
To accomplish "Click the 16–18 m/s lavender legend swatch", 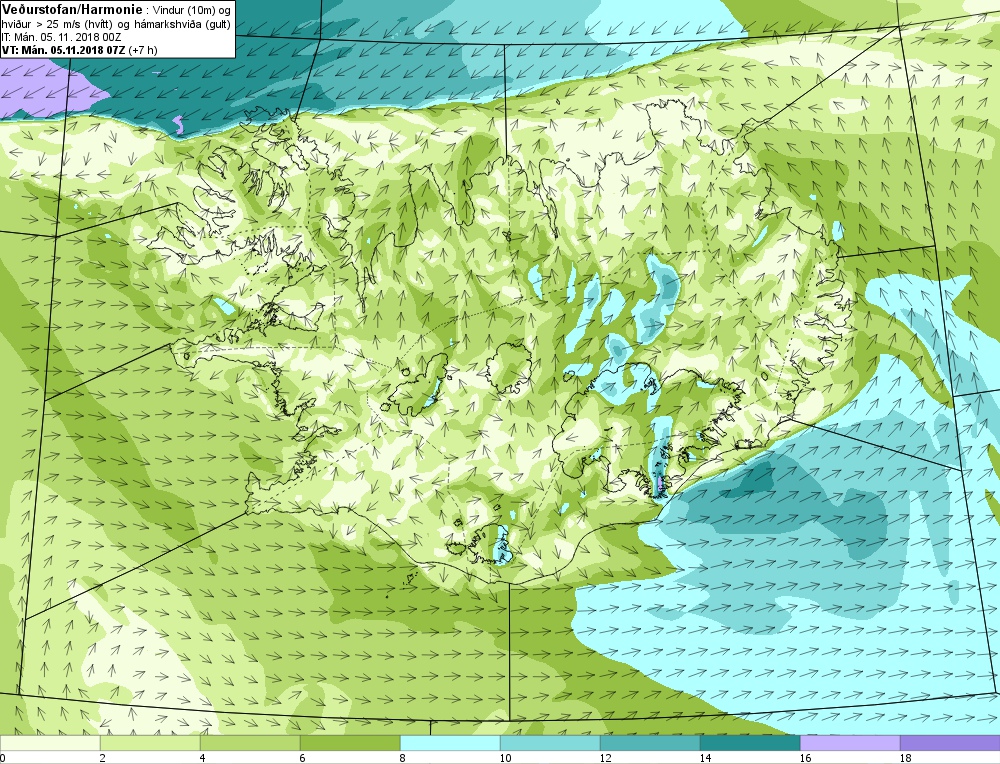I will pos(850,744).
